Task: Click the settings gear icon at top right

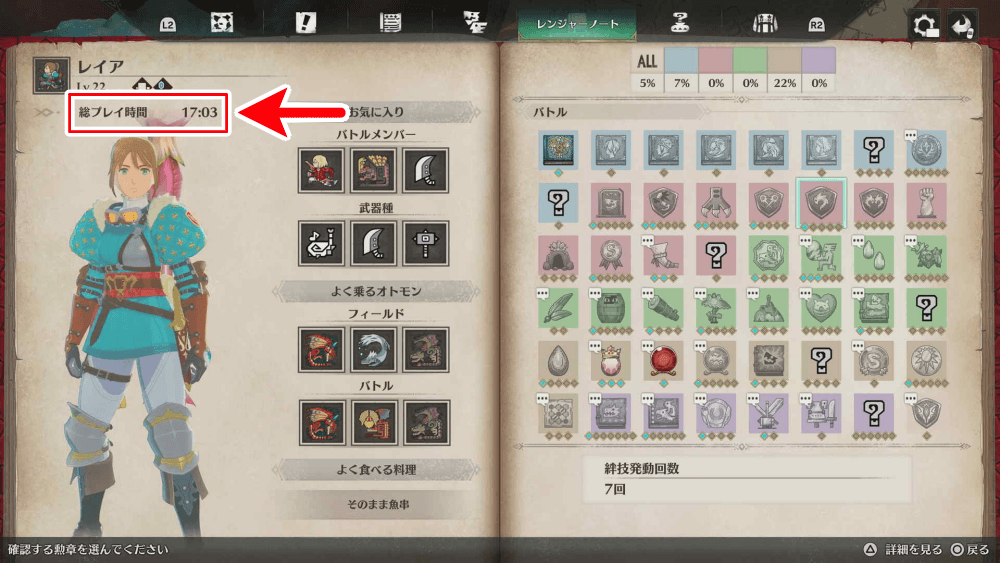Action: tap(925, 26)
